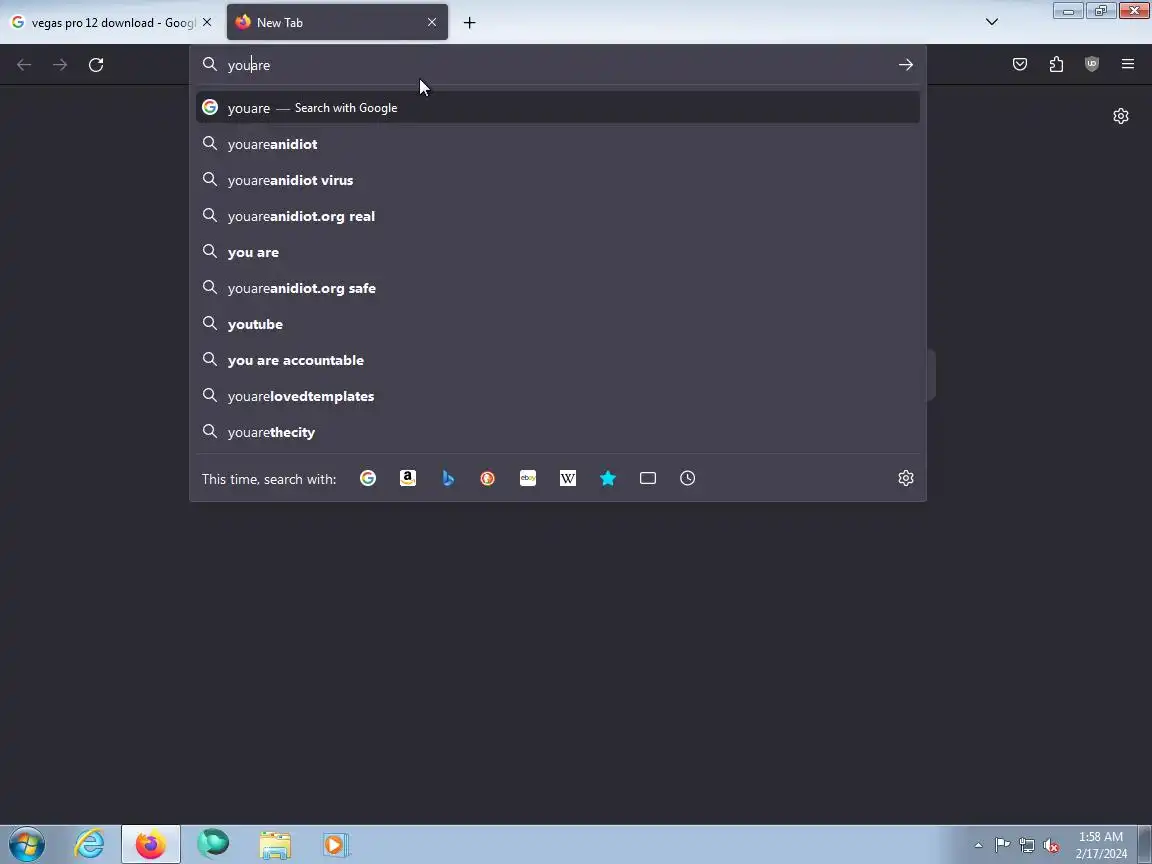Pick the 'youarethecity' suggestion
The height and width of the screenshot is (864, 1152).
pyautogui.click(x=558, y=432)
